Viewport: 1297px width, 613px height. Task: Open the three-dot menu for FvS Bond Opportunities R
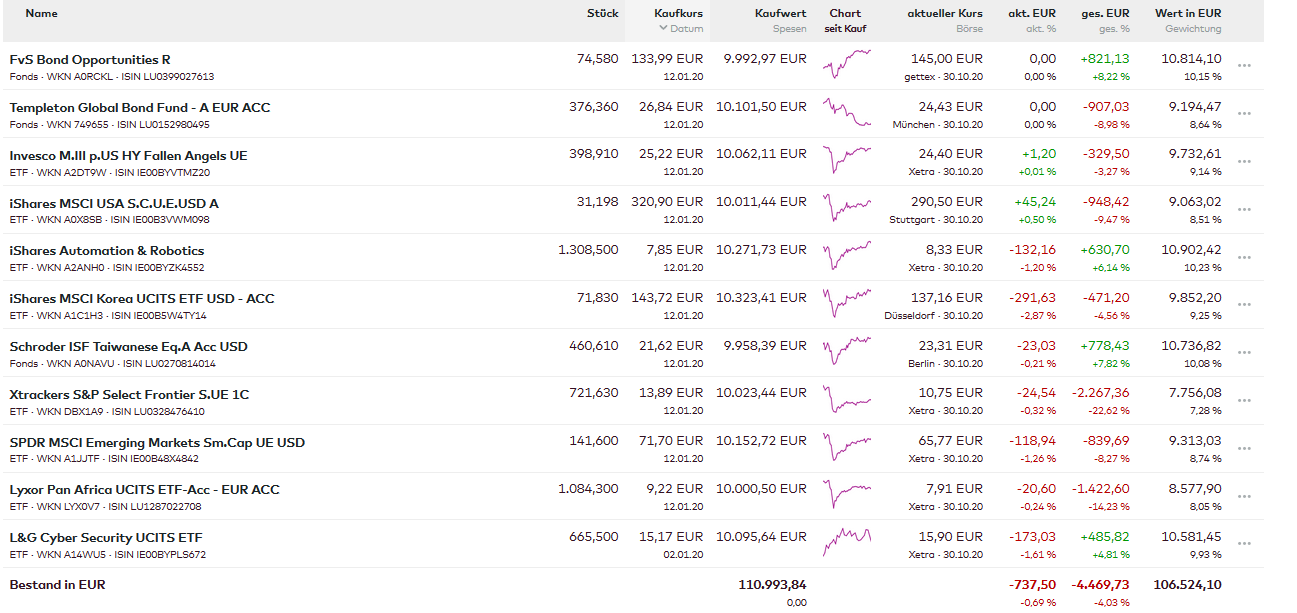[1244, 66]
